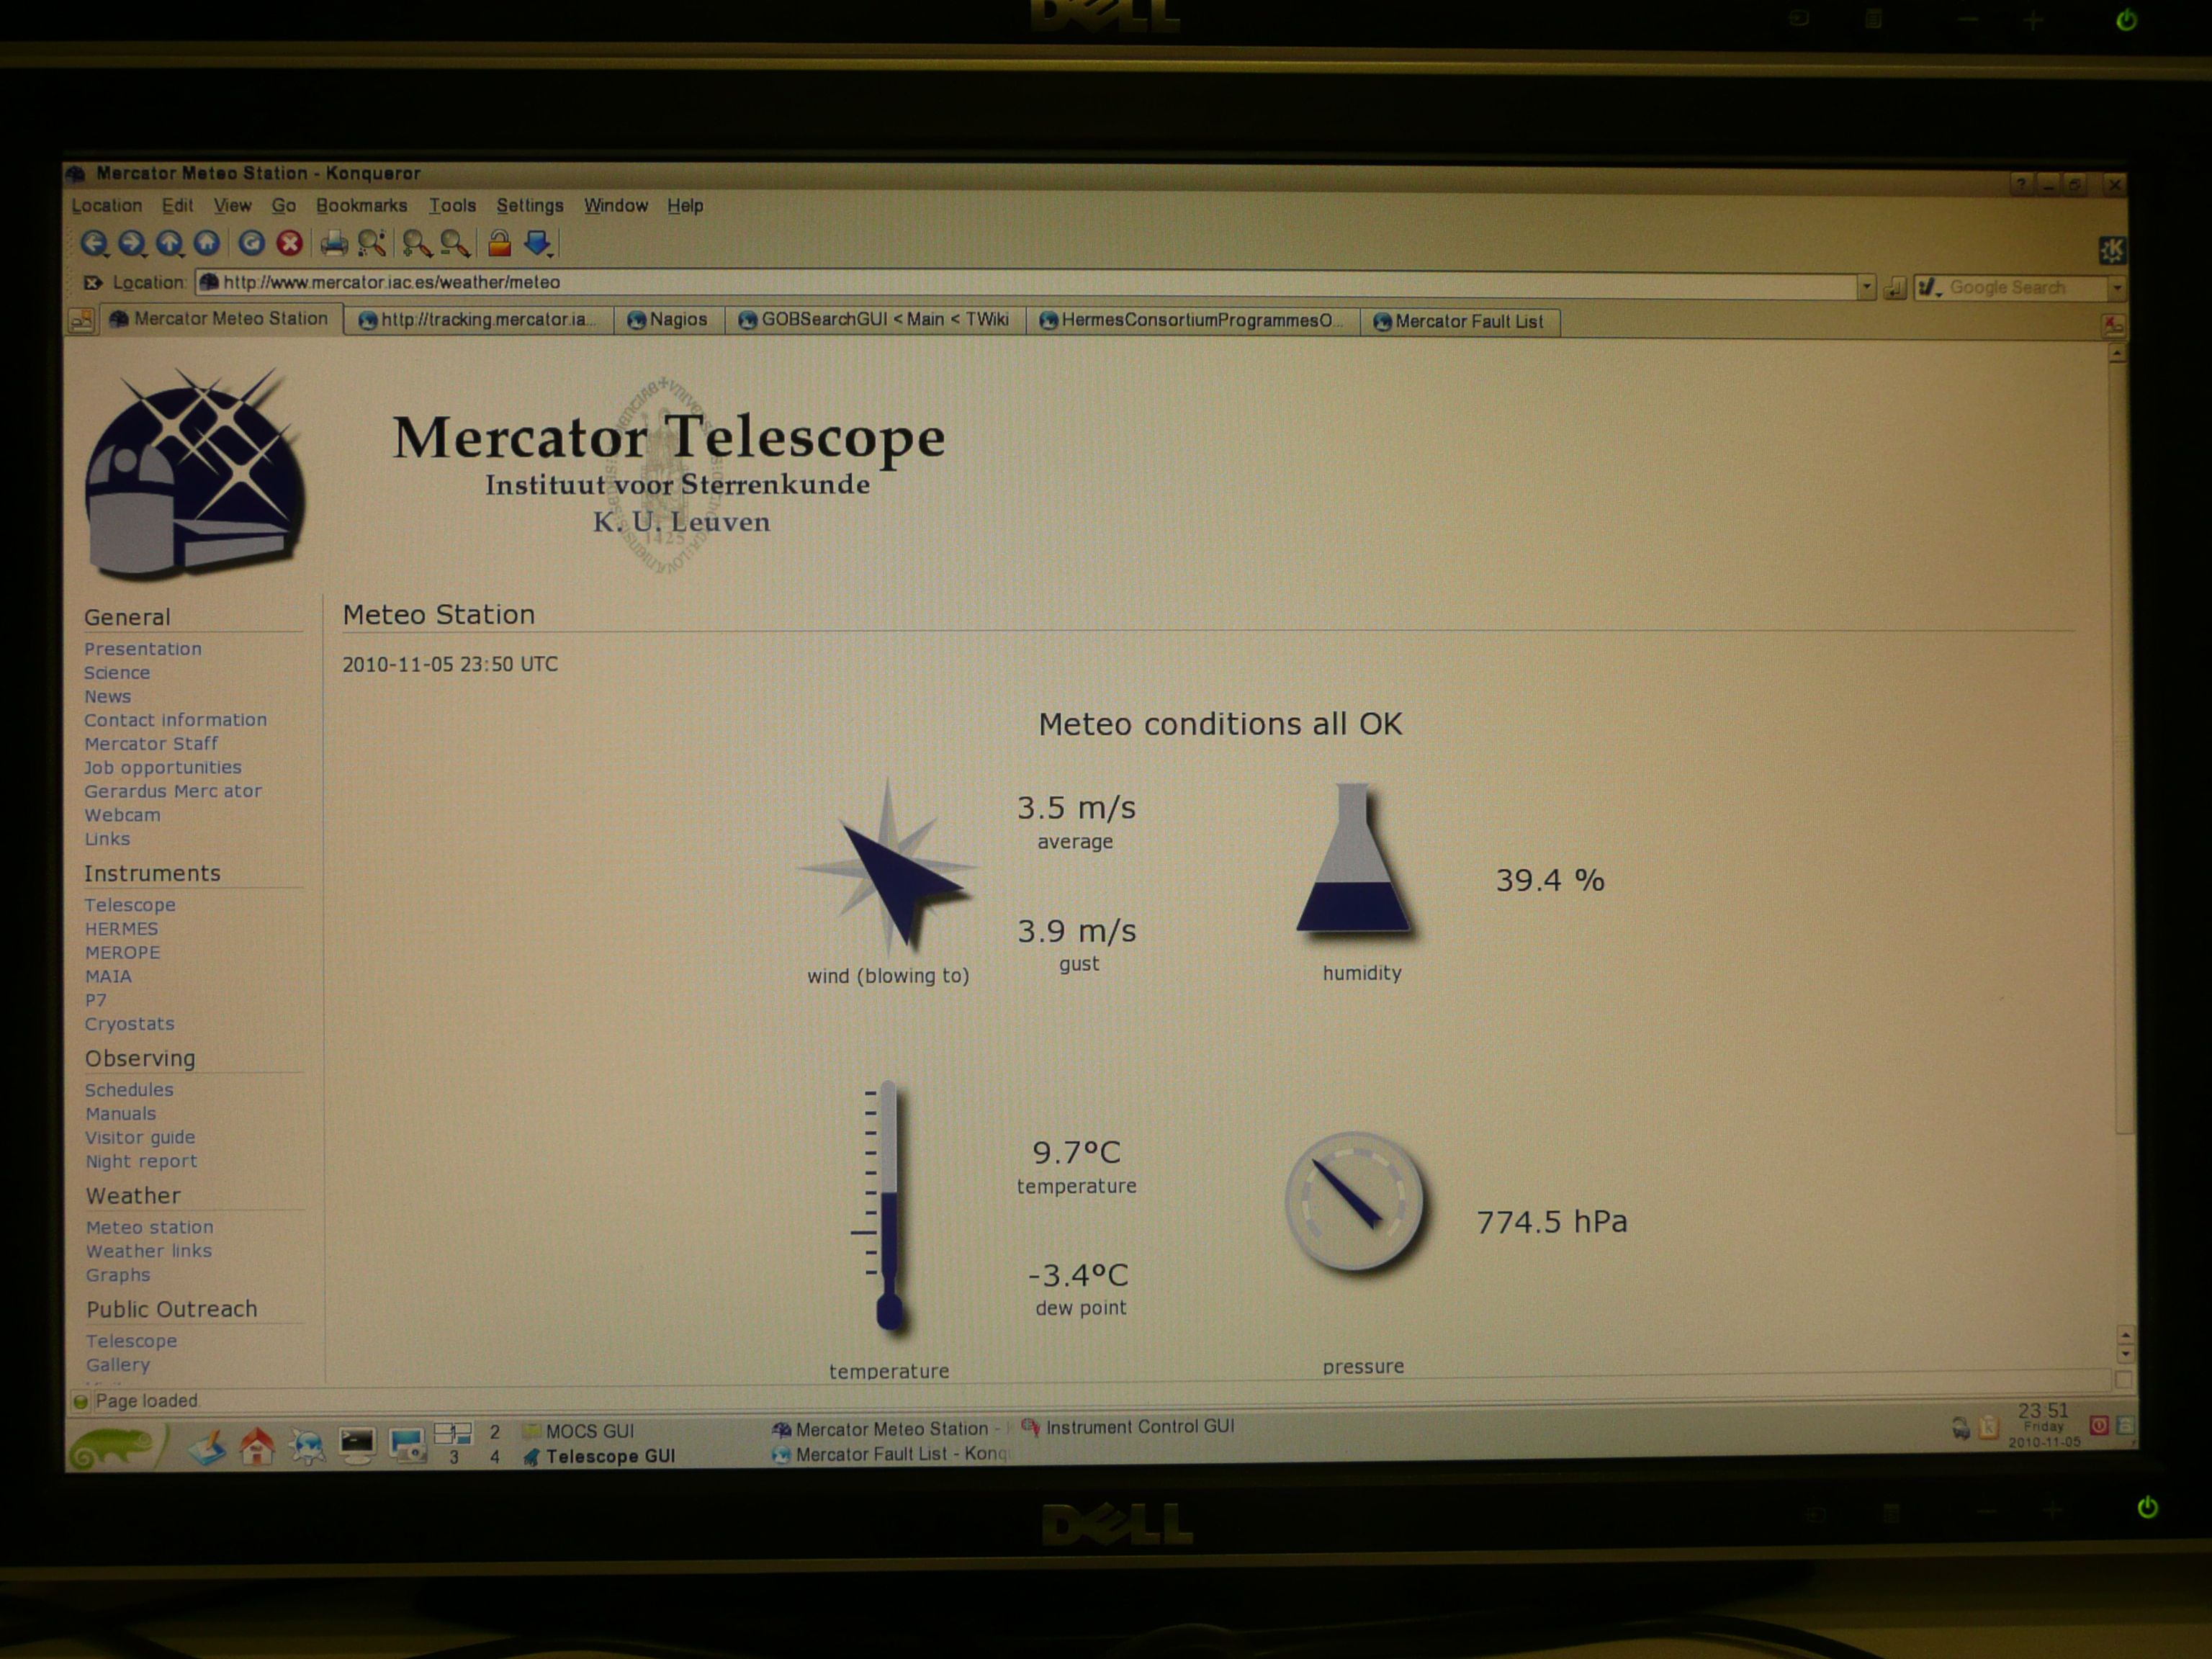2212x1659 pixels.
Task: Open the Mercator Staff link
Action: [x=151, y=744]
